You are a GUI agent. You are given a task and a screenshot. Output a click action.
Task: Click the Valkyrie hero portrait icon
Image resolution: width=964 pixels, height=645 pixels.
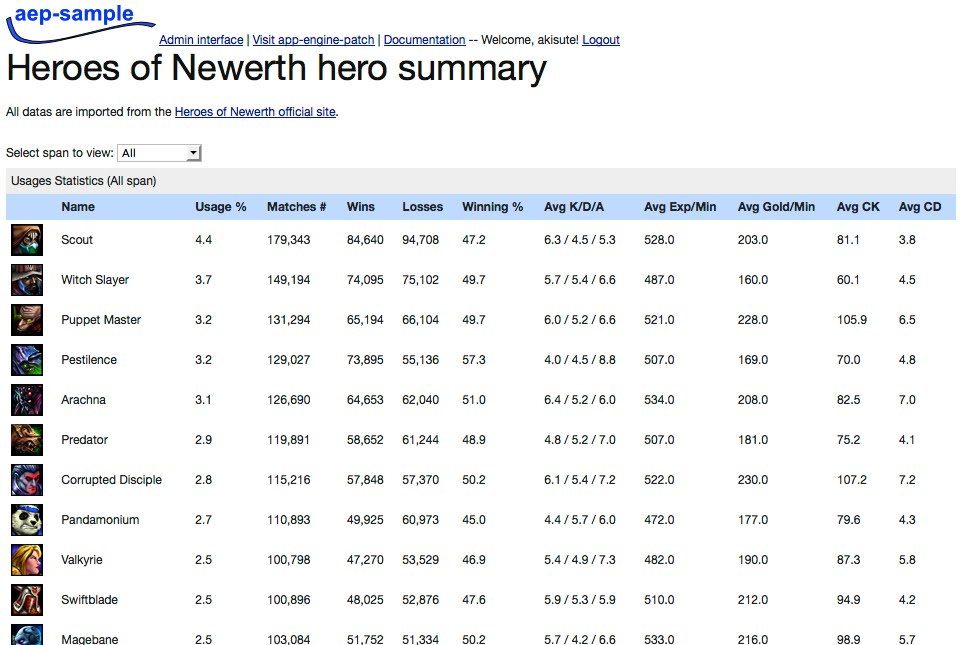[27, 560]
